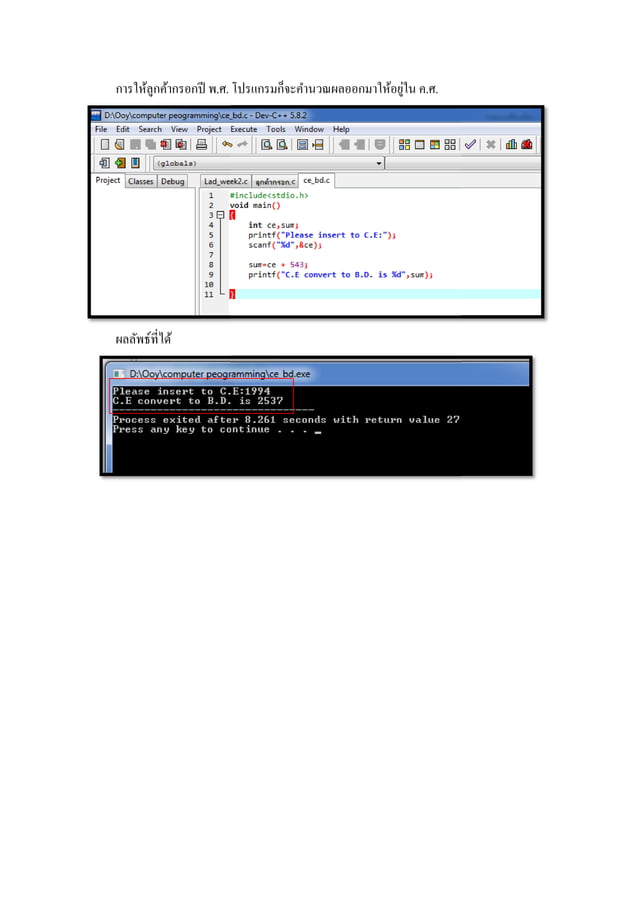
Task: Click the printf 'Please insert to C.E:' line
Action: pos(322,235)
